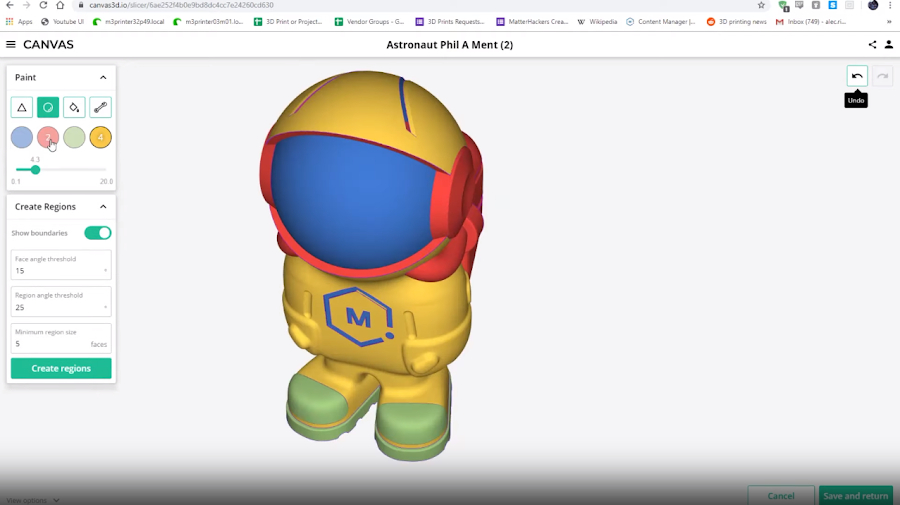Click the browser forward arrow
This screenshot has width=900, height=505.
26,5
